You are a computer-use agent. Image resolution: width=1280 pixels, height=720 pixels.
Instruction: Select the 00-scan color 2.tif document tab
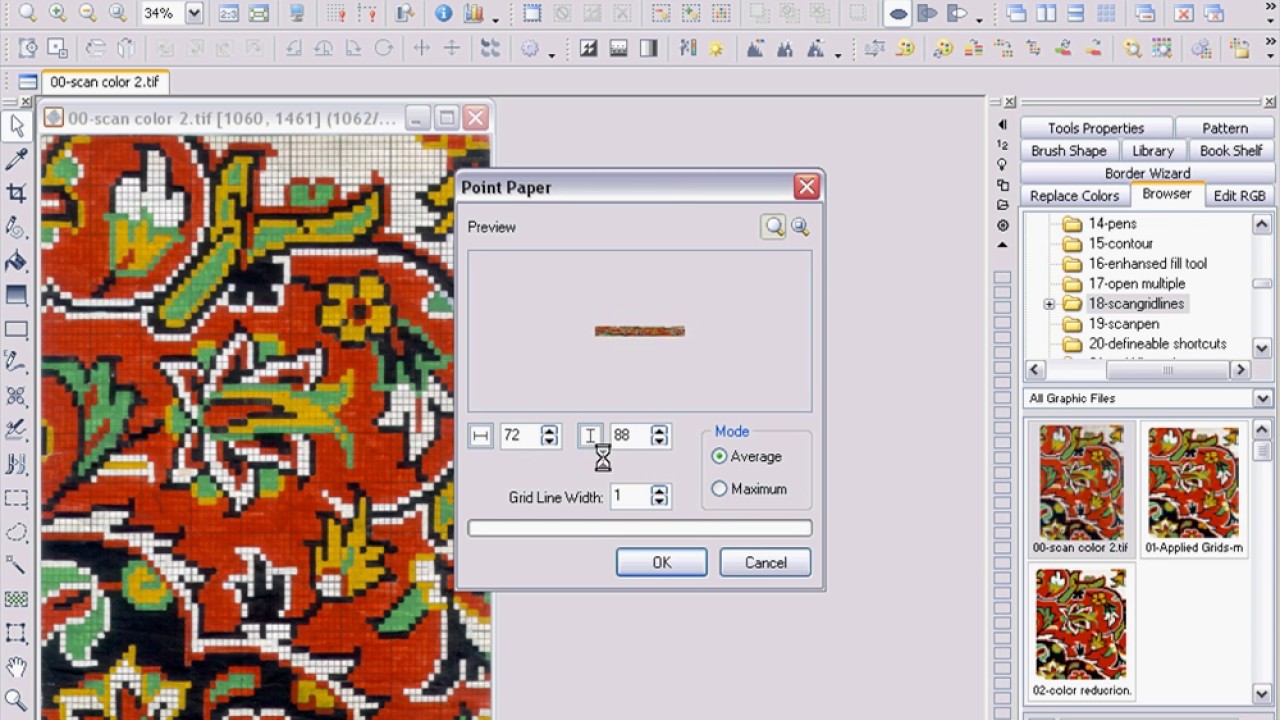[x=104, y=82]
